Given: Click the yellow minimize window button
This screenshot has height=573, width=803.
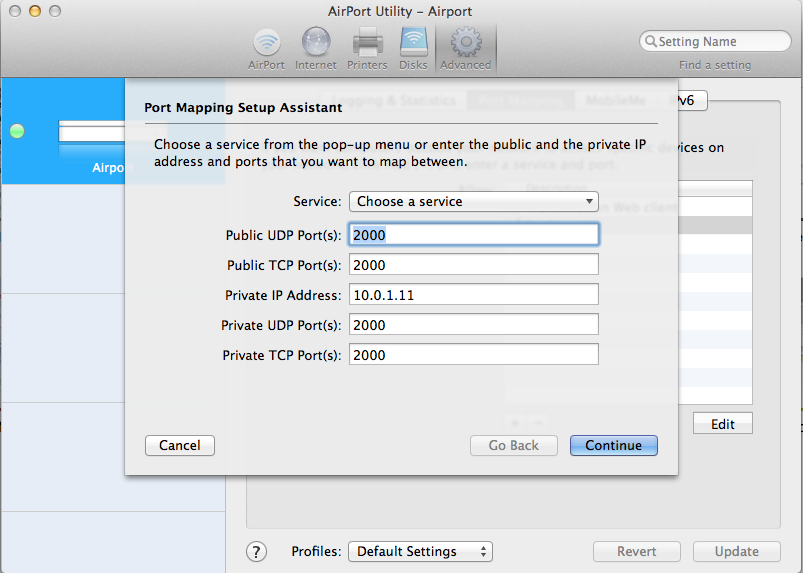Looking at the screenshot, I should [35, 11].
